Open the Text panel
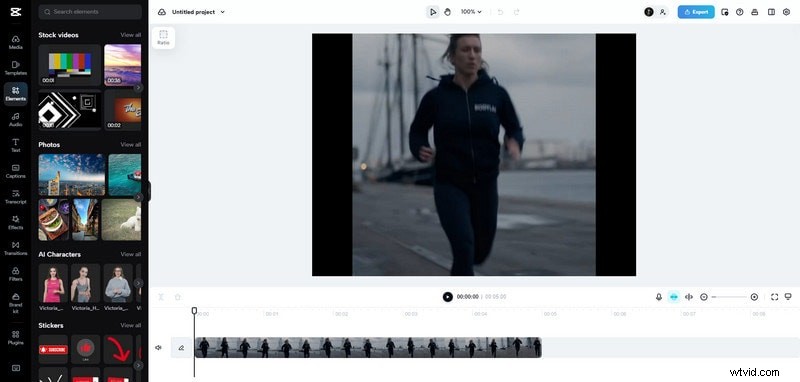 (15, 145)
